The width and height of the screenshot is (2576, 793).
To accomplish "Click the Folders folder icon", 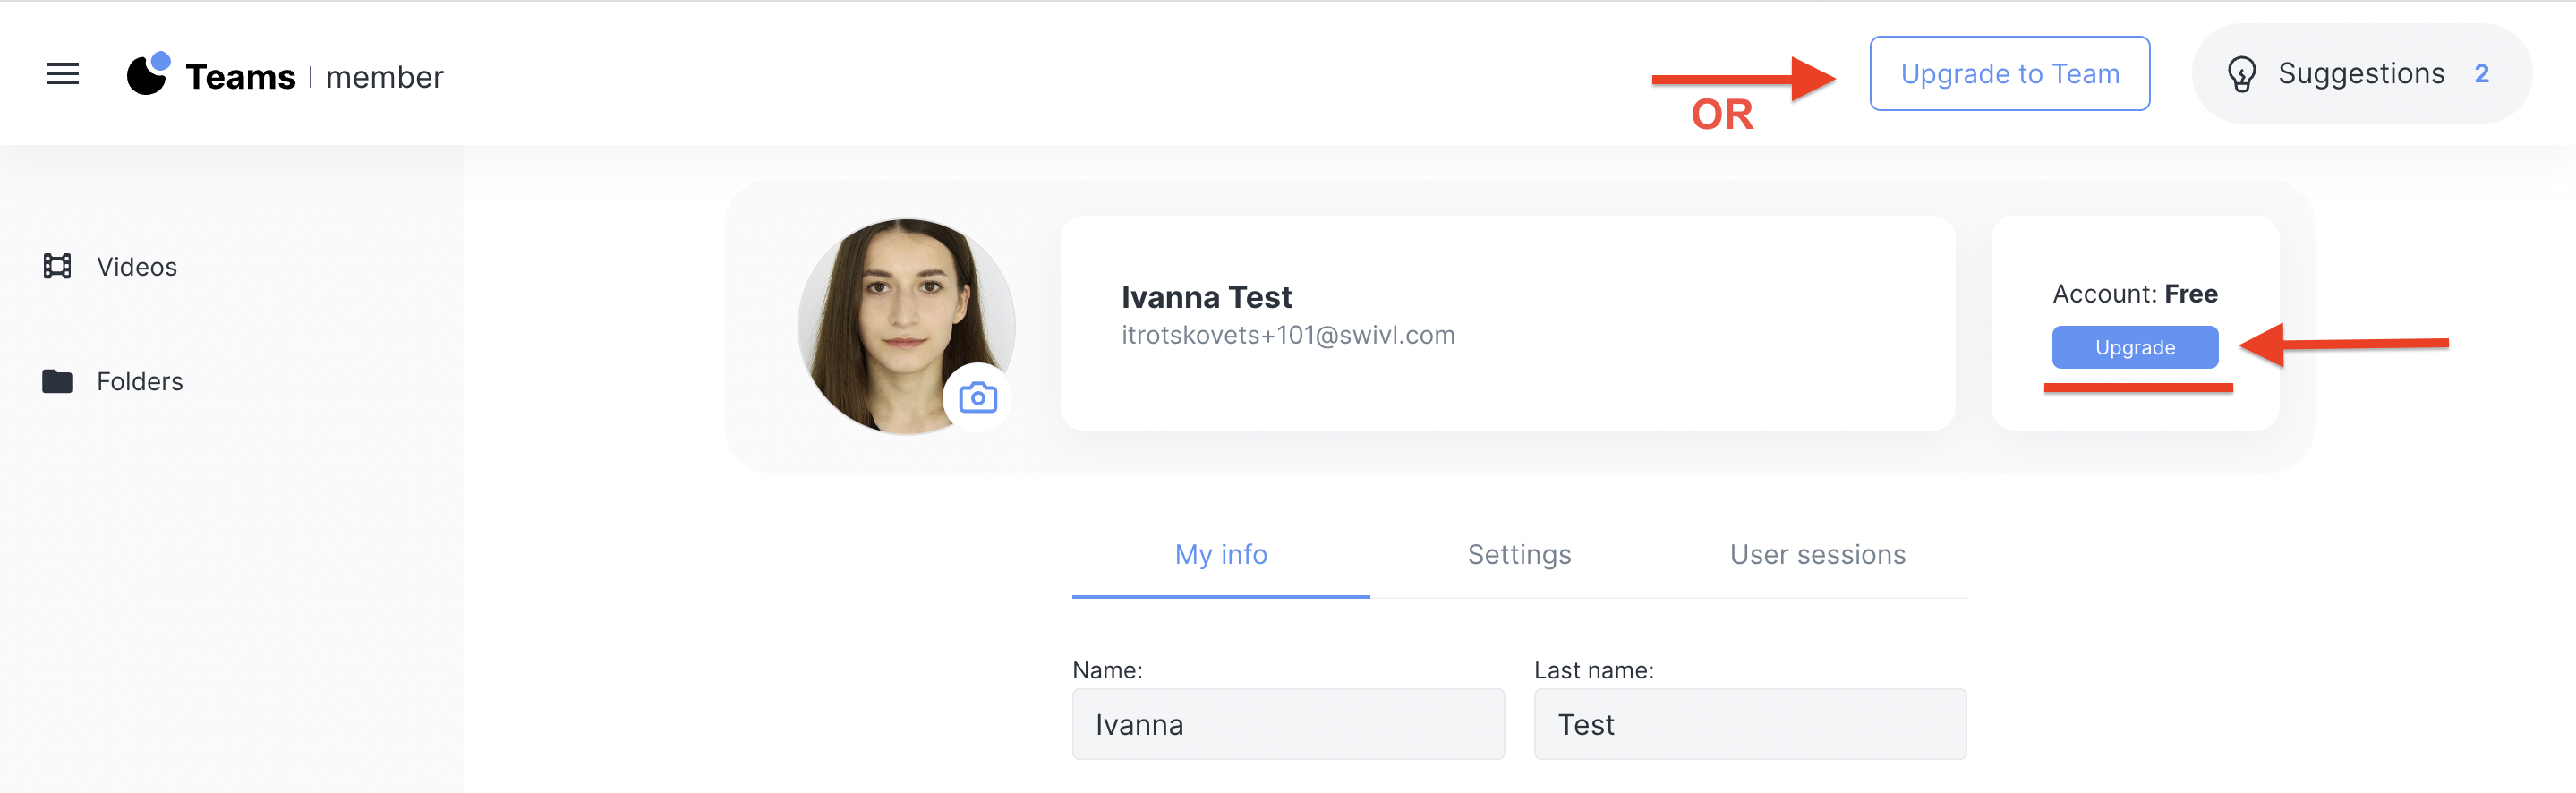I will 57,381.
